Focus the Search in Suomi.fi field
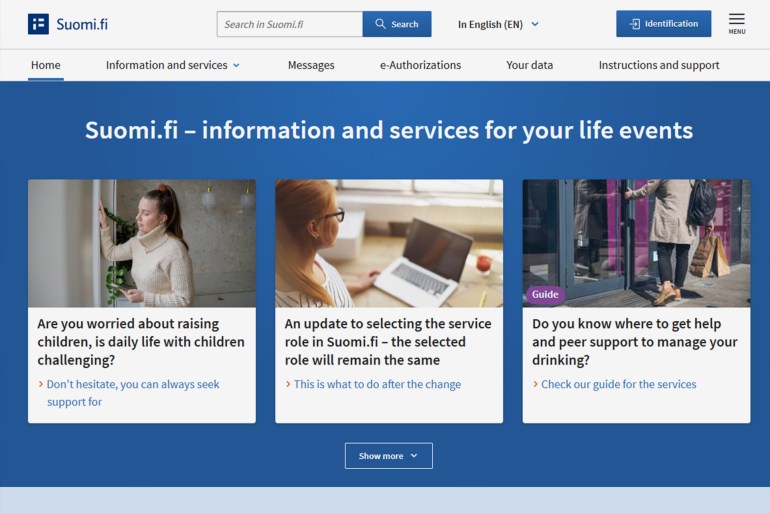The width and height of the screenshot is (770, 513). (x=290, y=24)
